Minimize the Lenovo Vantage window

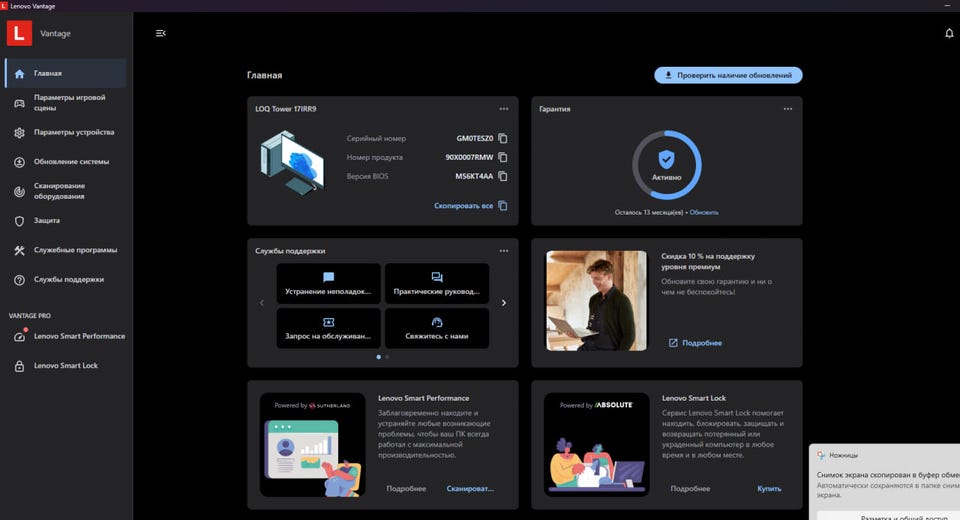947,6
